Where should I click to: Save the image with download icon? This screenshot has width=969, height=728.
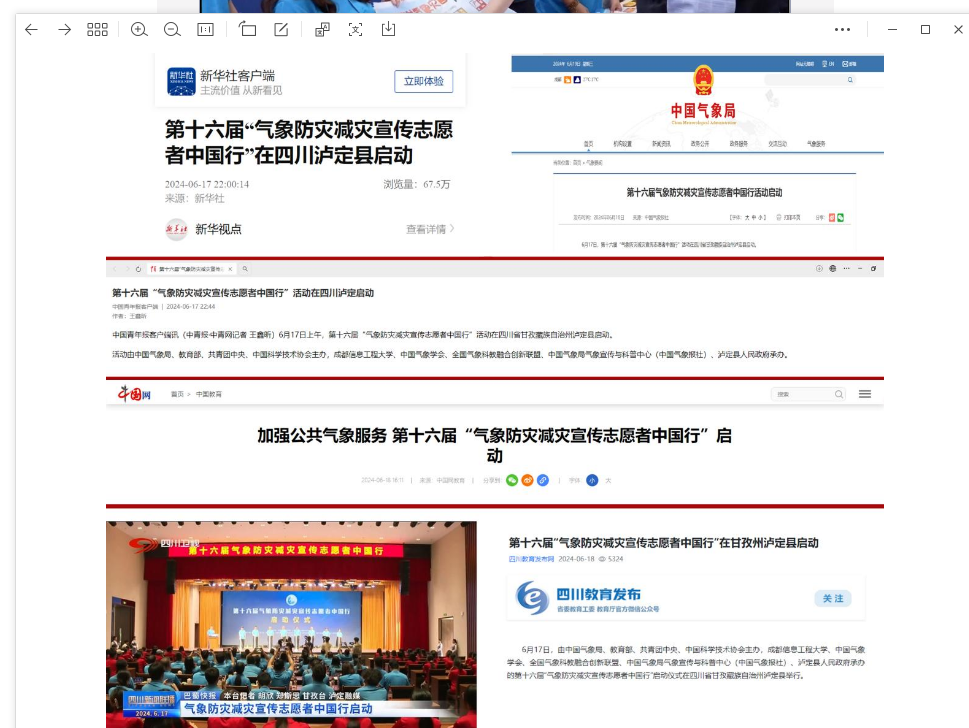tap(388, 30)
